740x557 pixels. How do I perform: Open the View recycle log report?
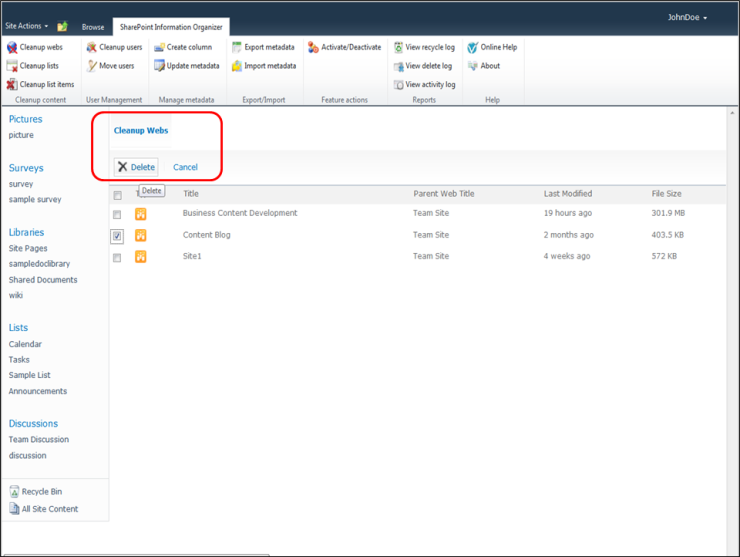pos(424,47)
